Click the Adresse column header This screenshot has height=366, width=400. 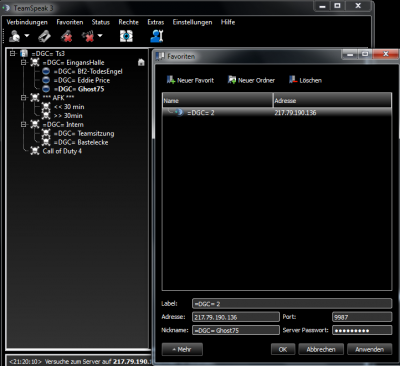(332, 100)
